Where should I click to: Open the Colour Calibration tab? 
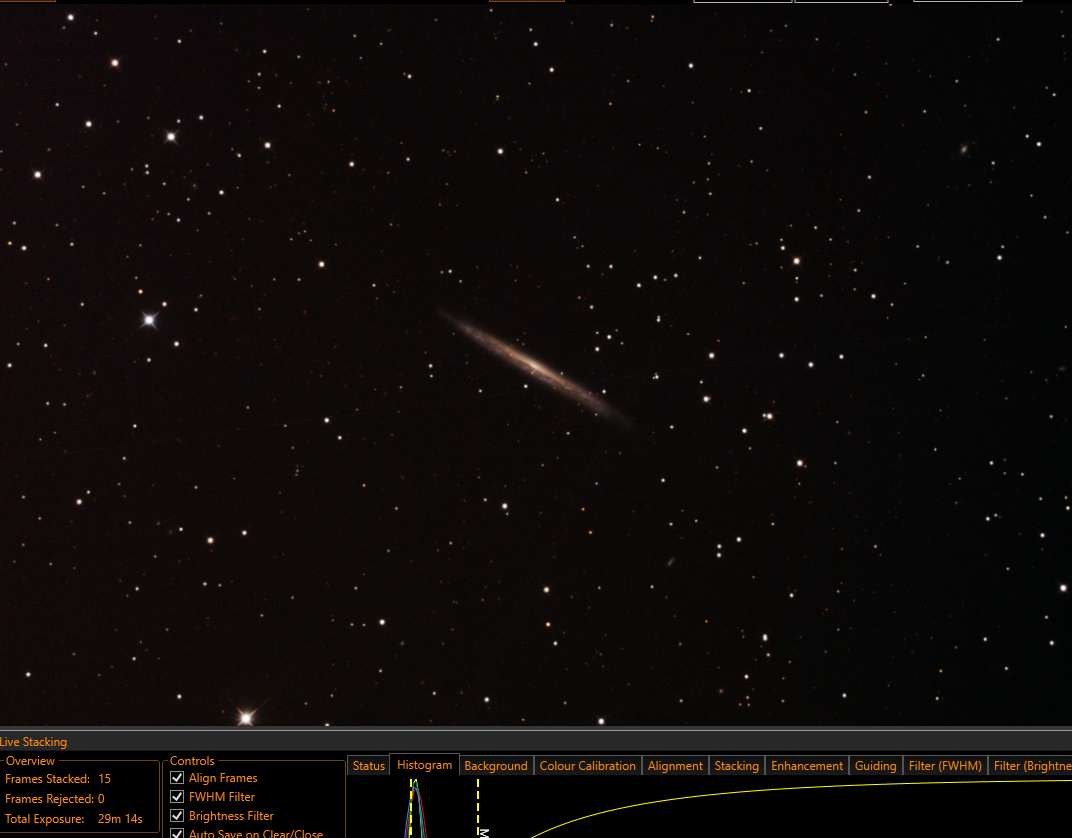tap(587, 766)
